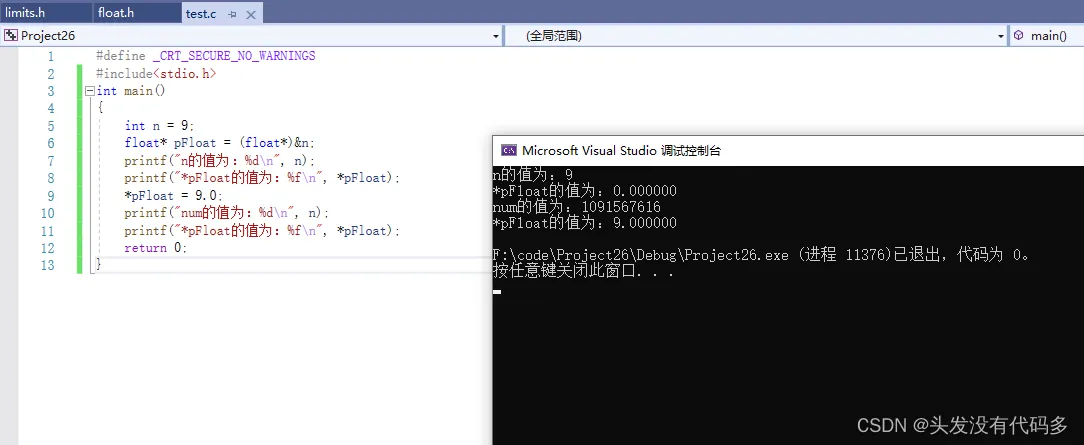Click line number 7 in the gutter
The image size is (1084, 445).
[x=50, y=161]
